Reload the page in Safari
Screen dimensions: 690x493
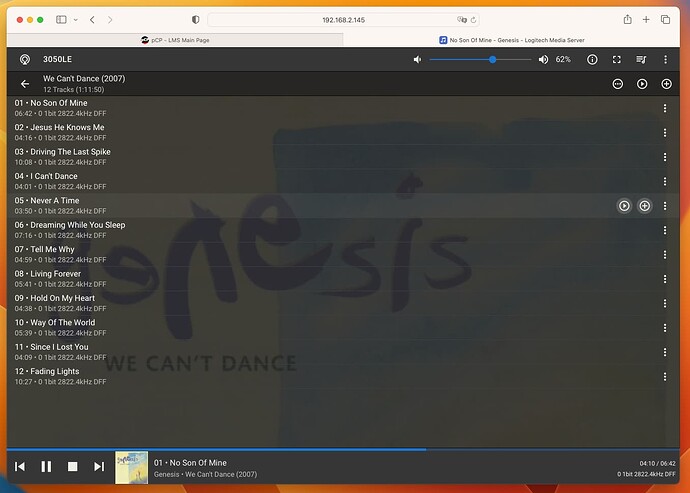(x=473, y=20)
